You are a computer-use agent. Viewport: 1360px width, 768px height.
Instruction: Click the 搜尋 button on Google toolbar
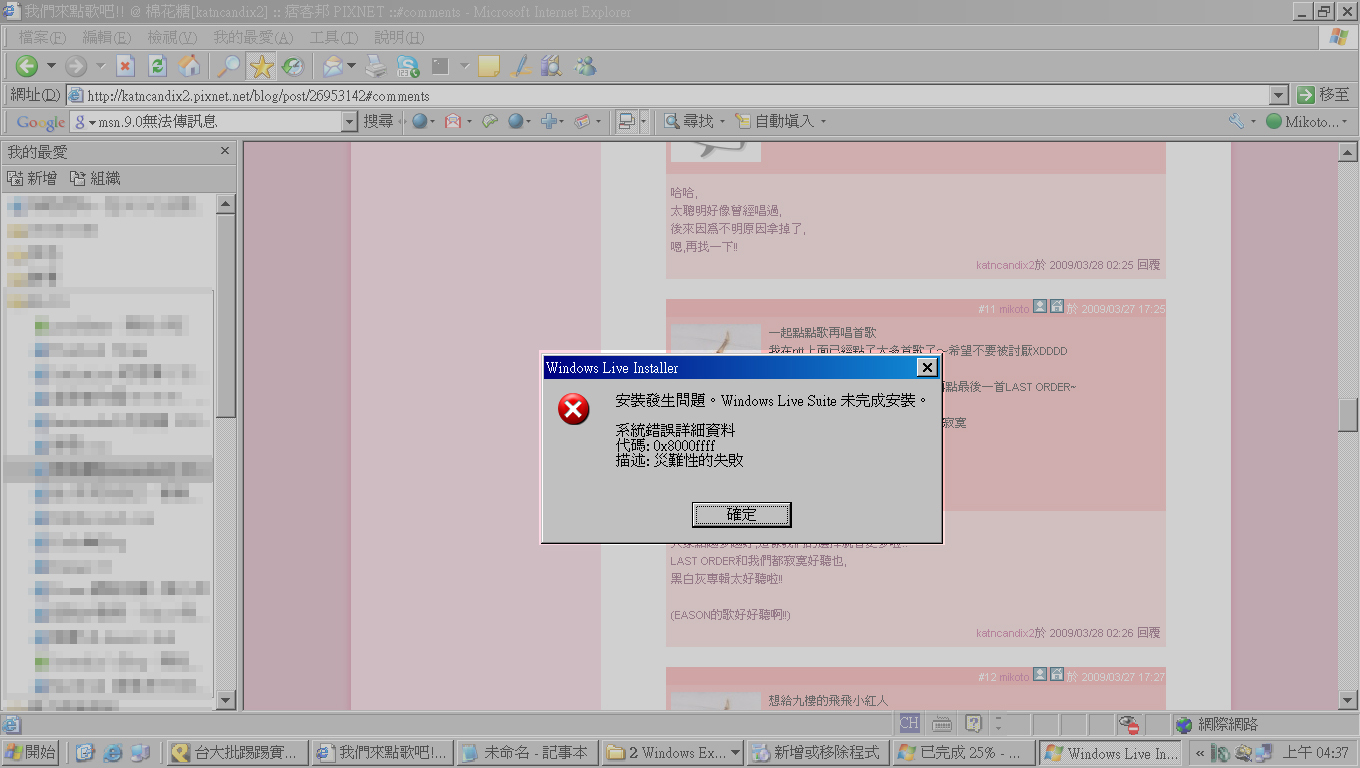(378, 121)
